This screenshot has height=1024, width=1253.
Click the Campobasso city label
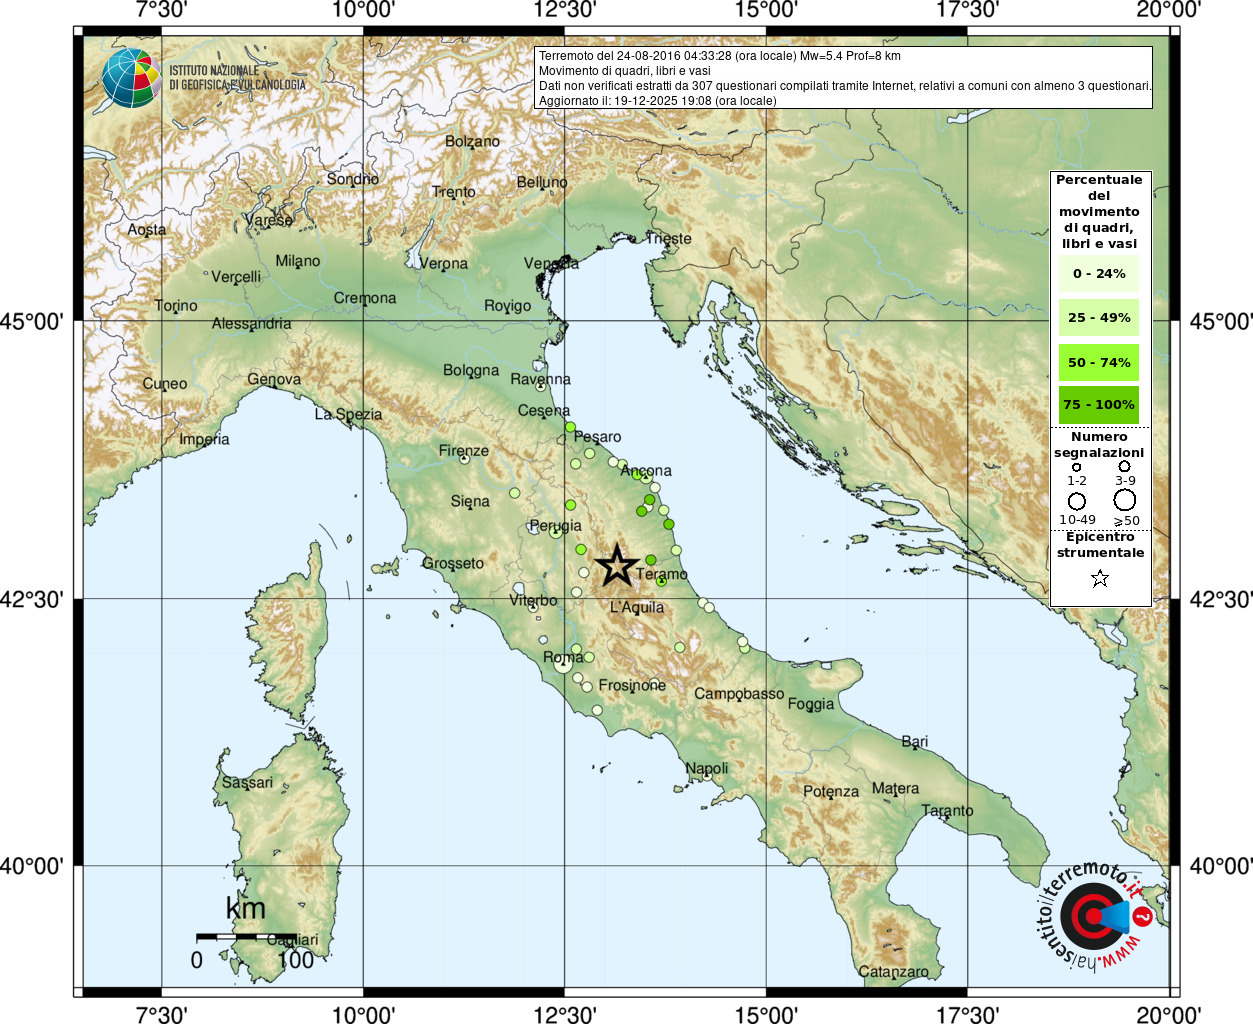coord(739,693)
